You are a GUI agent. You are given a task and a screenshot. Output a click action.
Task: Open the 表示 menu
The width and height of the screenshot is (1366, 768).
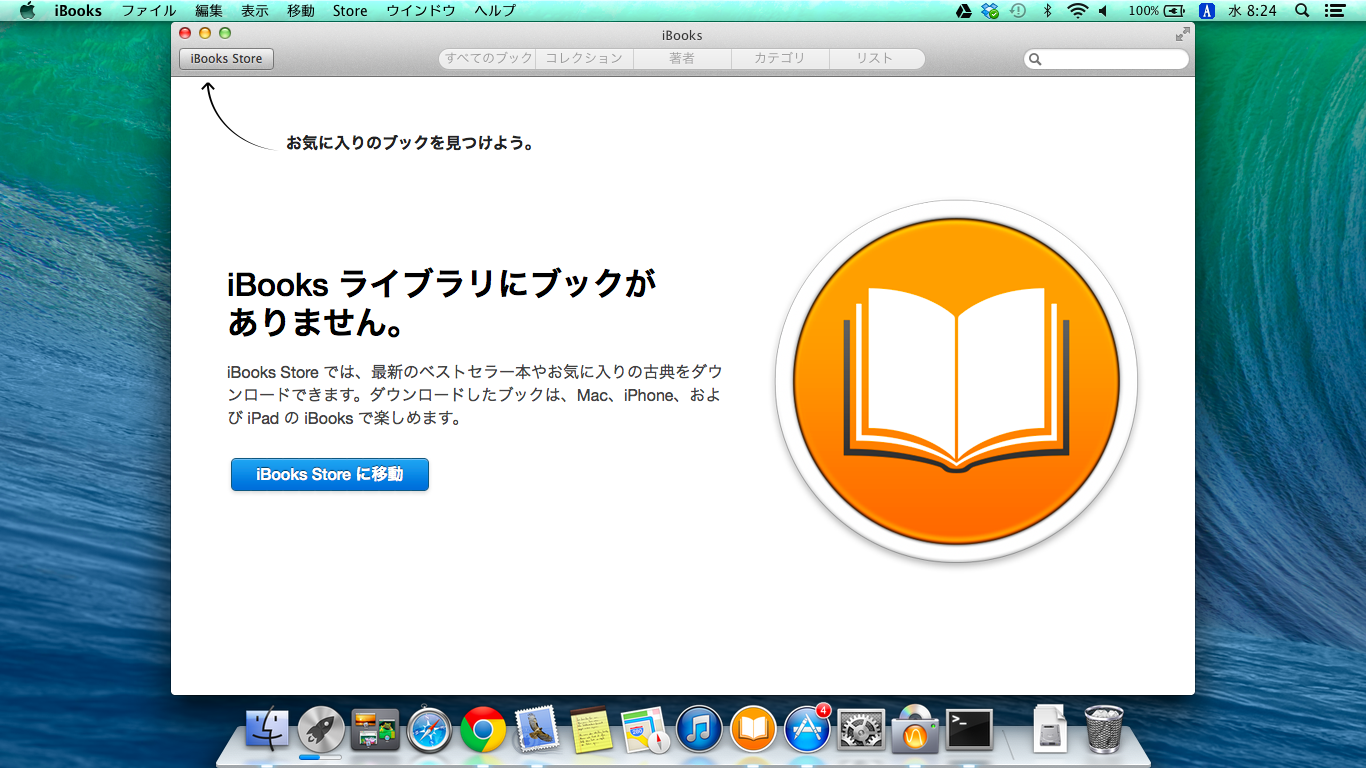(x=255, y=11)
